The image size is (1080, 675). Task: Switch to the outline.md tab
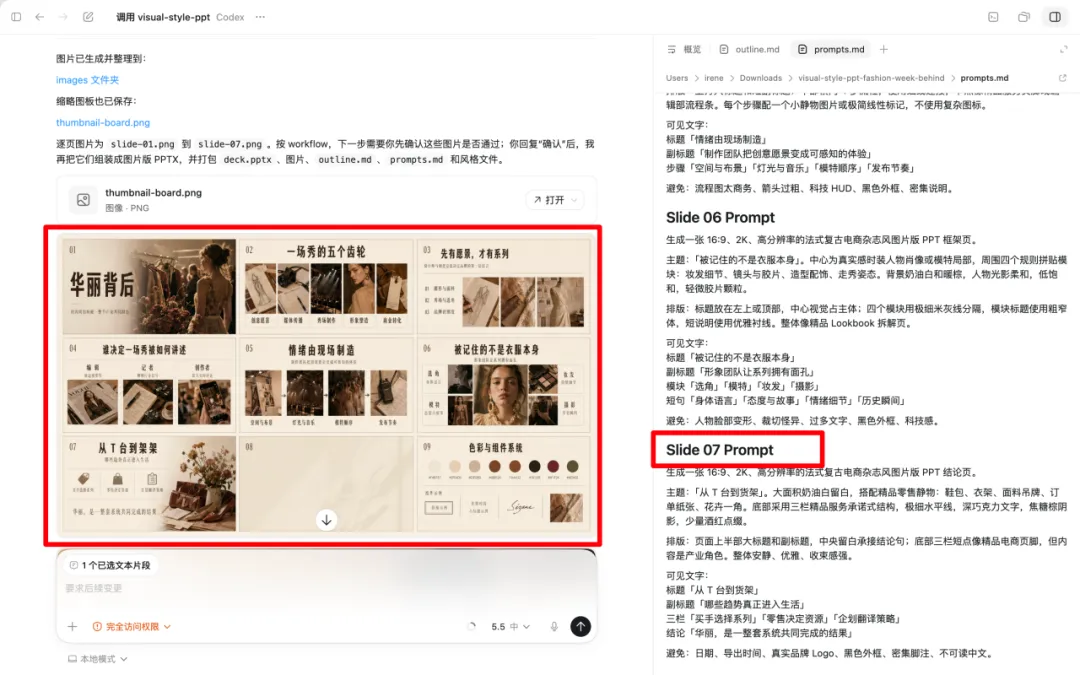(x=749, y=49)
